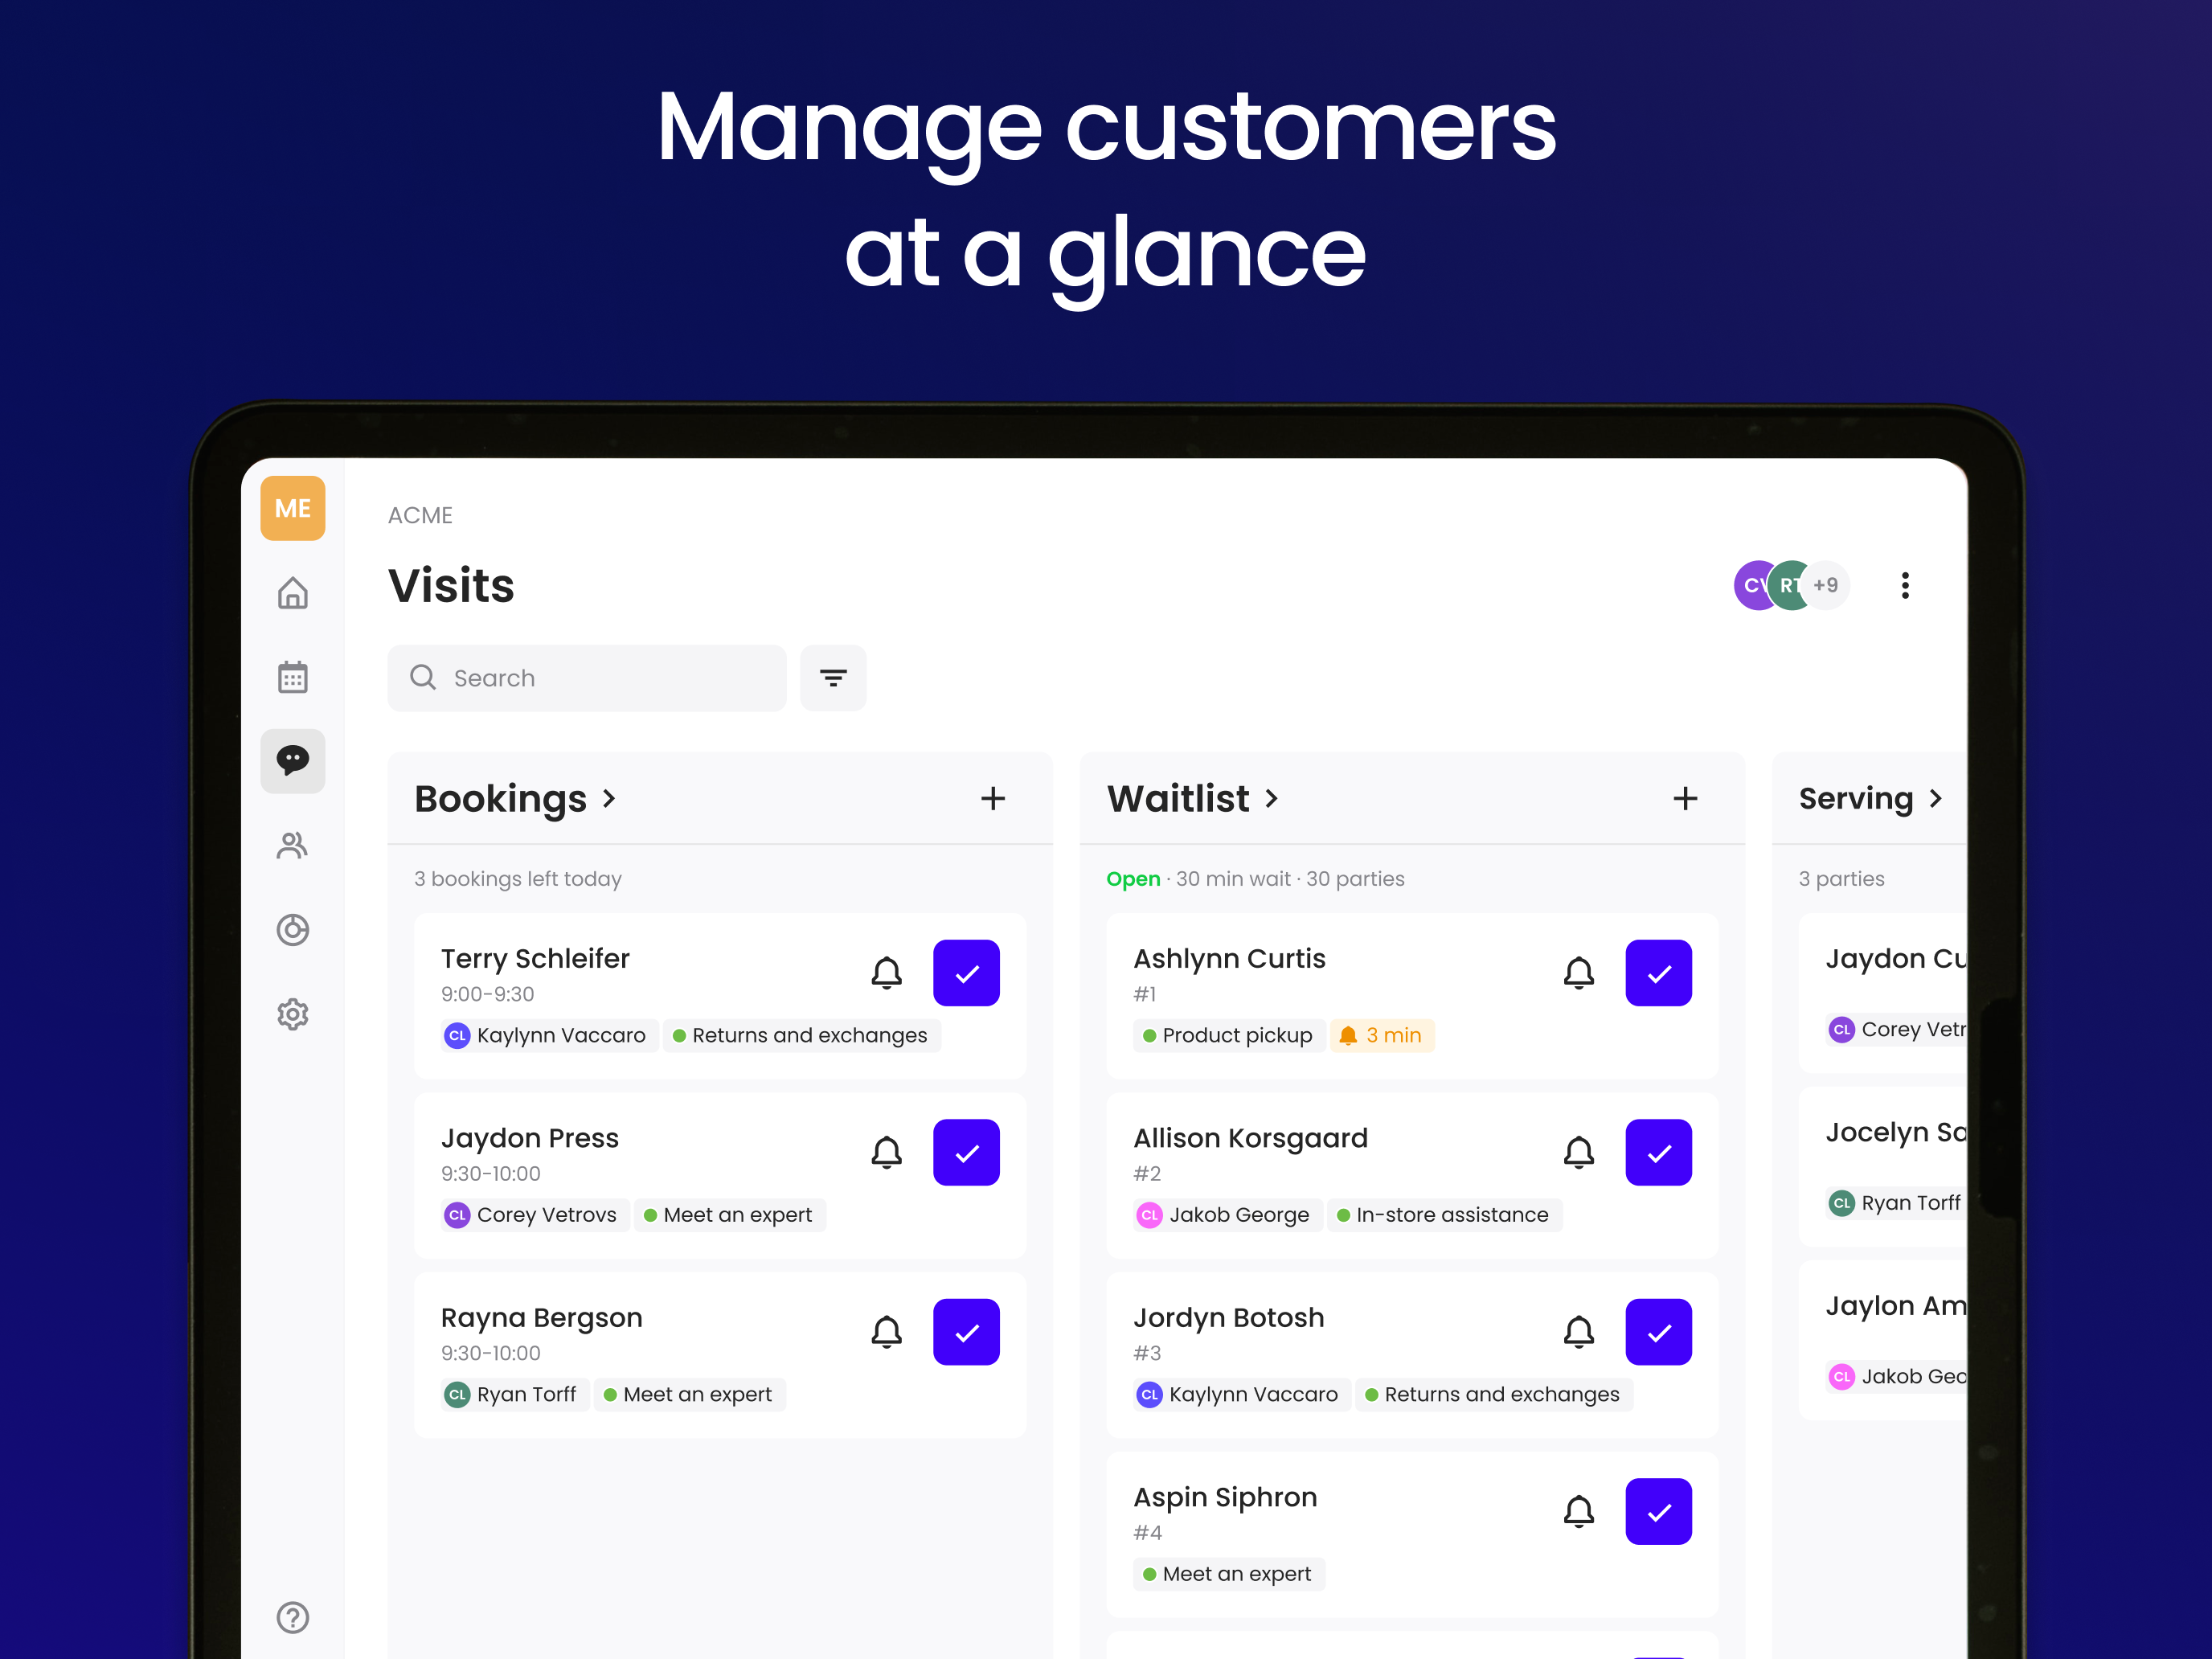Viewport: 2212px width, 1659px height.
Task: Serve Aspin Siphron with checkmark button
Action: point(1658,1511)
